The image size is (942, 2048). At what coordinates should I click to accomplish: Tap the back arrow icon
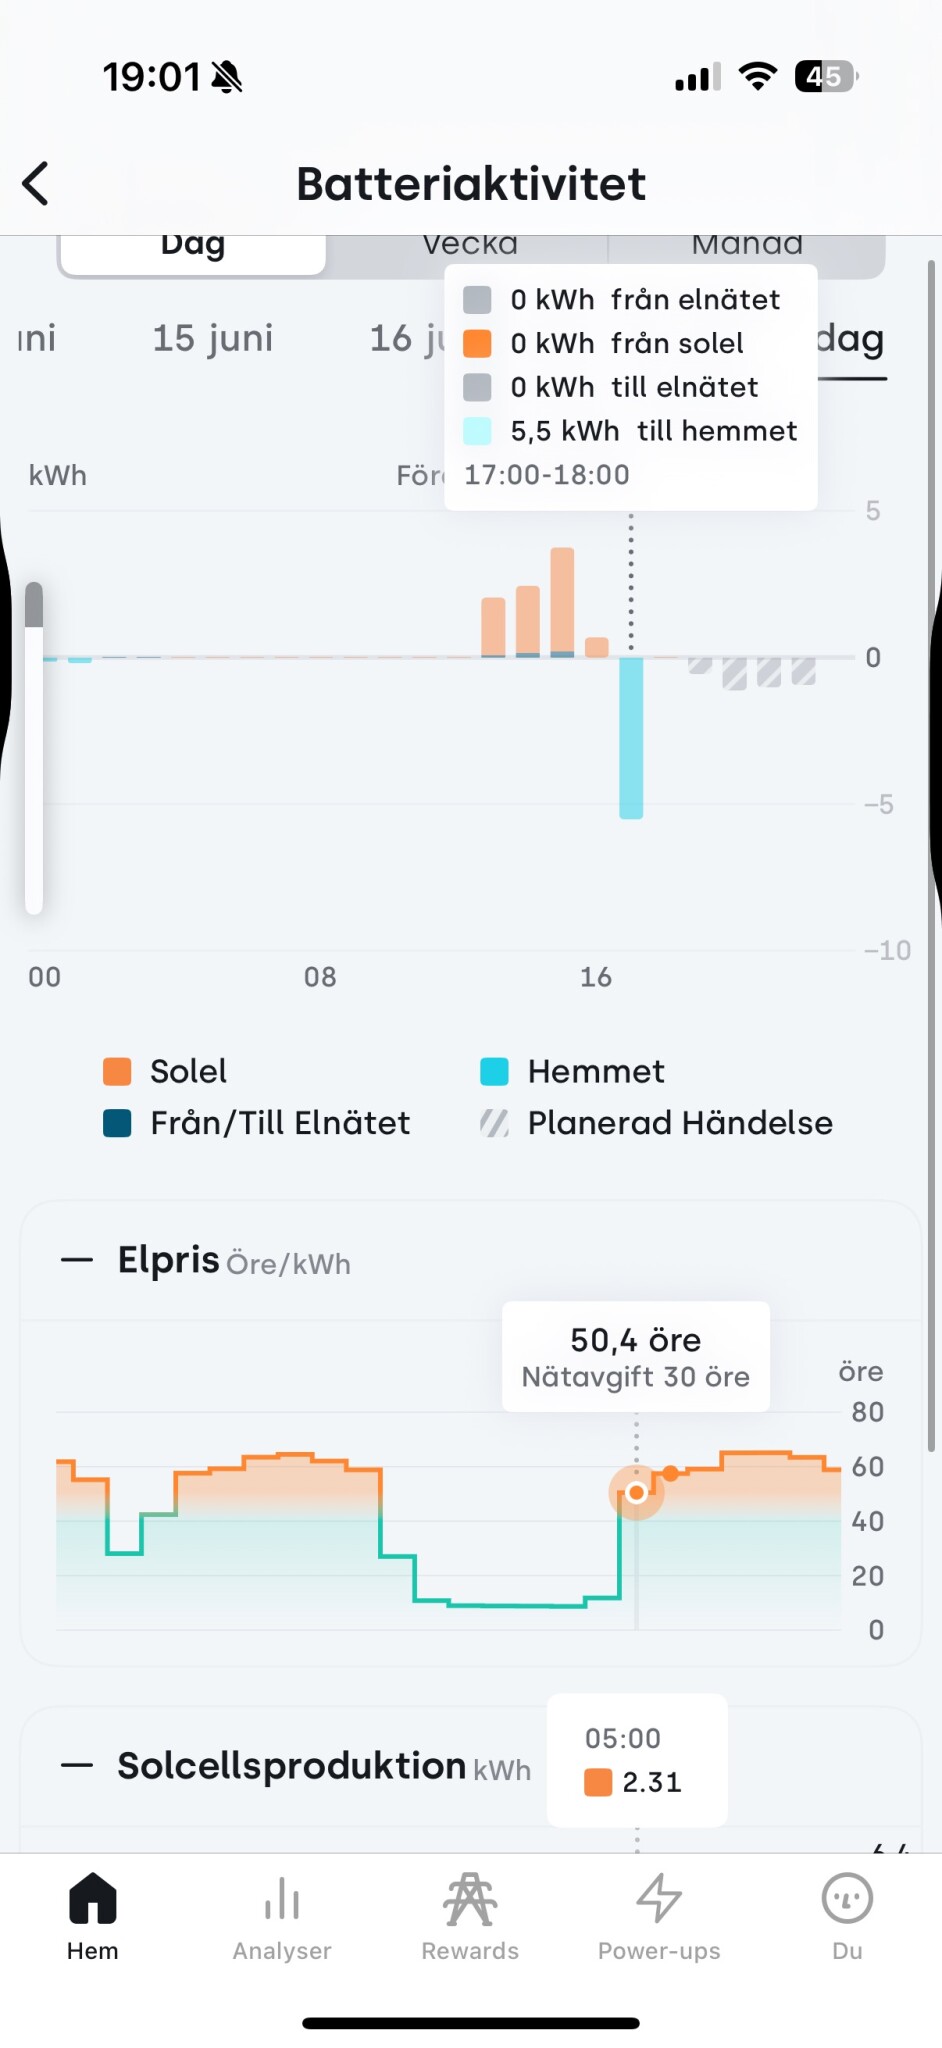(36, 184)
